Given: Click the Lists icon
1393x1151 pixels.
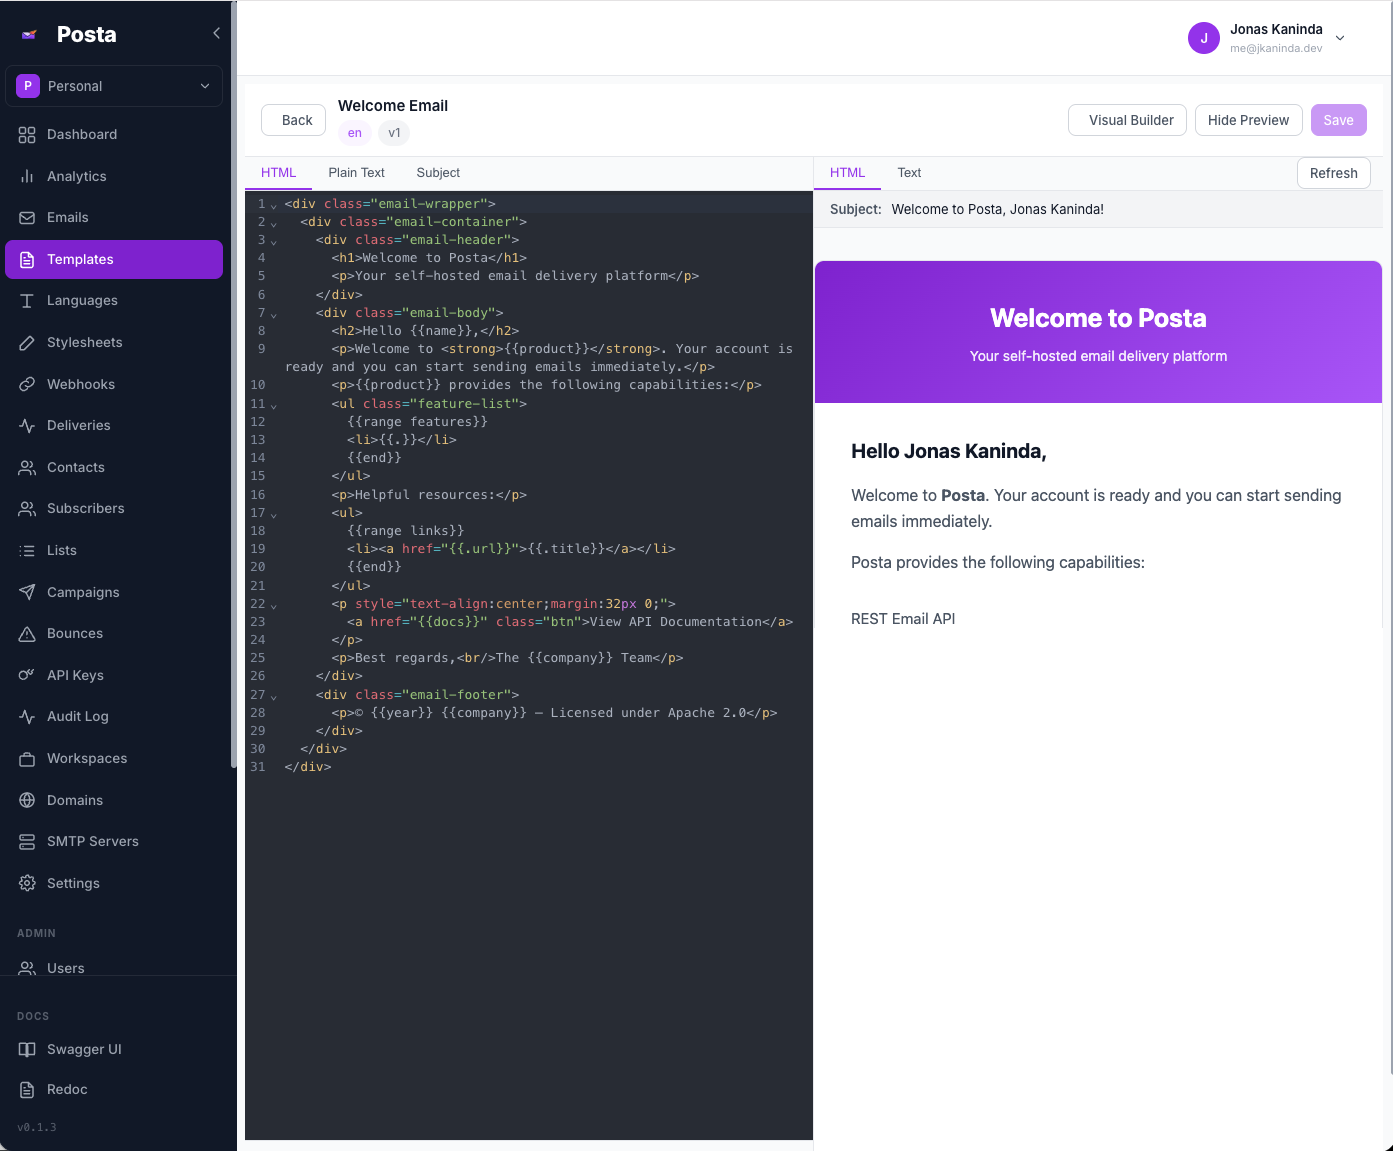Looking at the screenshot, I should pos(27,551).
